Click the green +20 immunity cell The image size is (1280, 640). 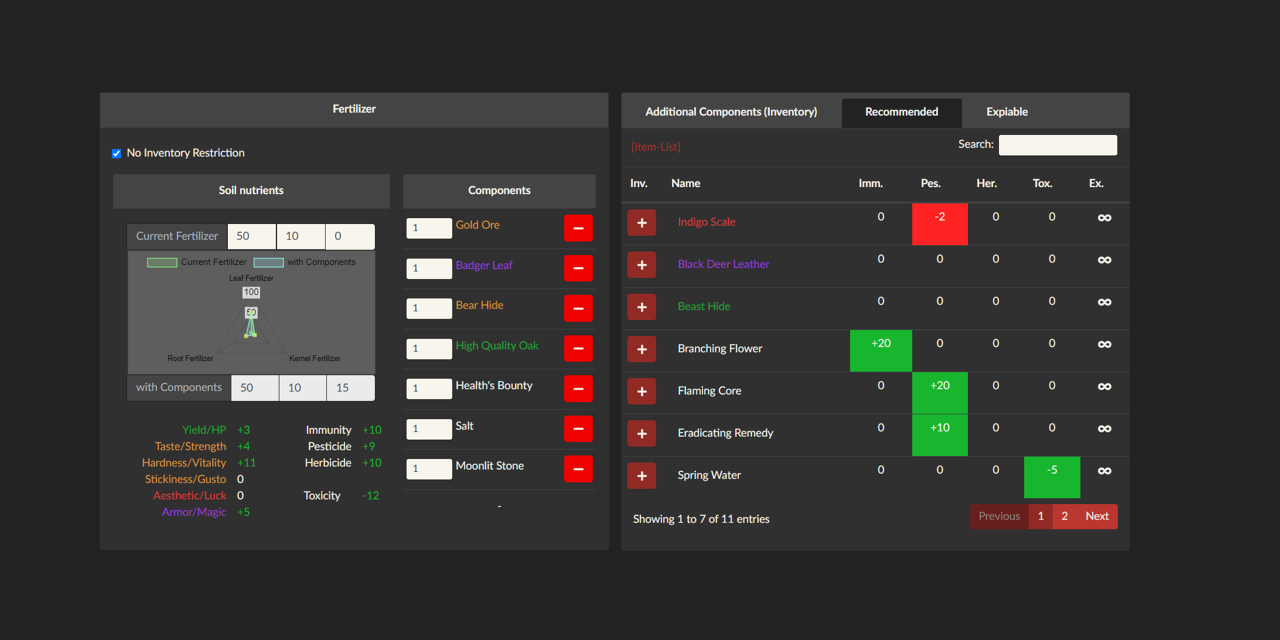click(x=881, y=350)
